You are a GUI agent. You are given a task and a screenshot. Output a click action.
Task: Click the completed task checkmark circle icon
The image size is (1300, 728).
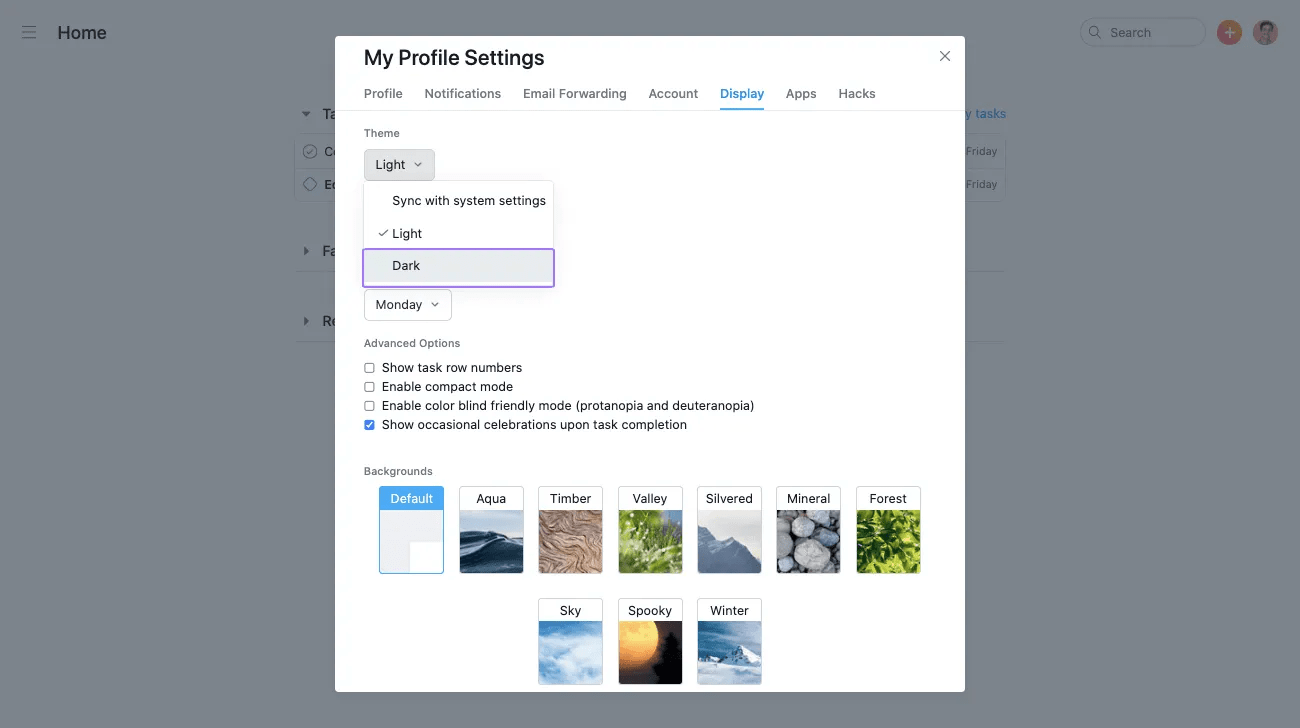(310, 152)
